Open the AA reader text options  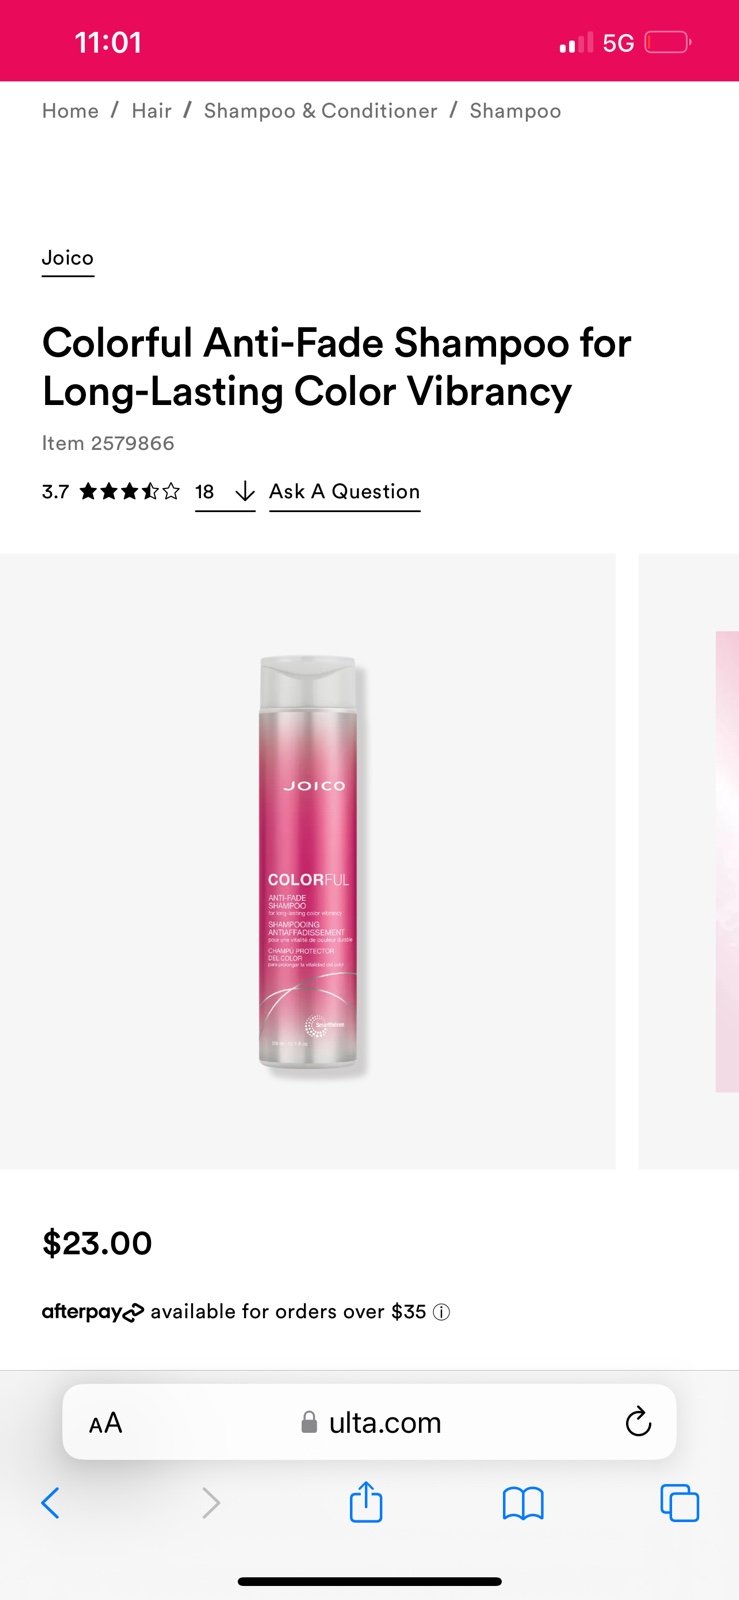click(x=105, y=1423)
